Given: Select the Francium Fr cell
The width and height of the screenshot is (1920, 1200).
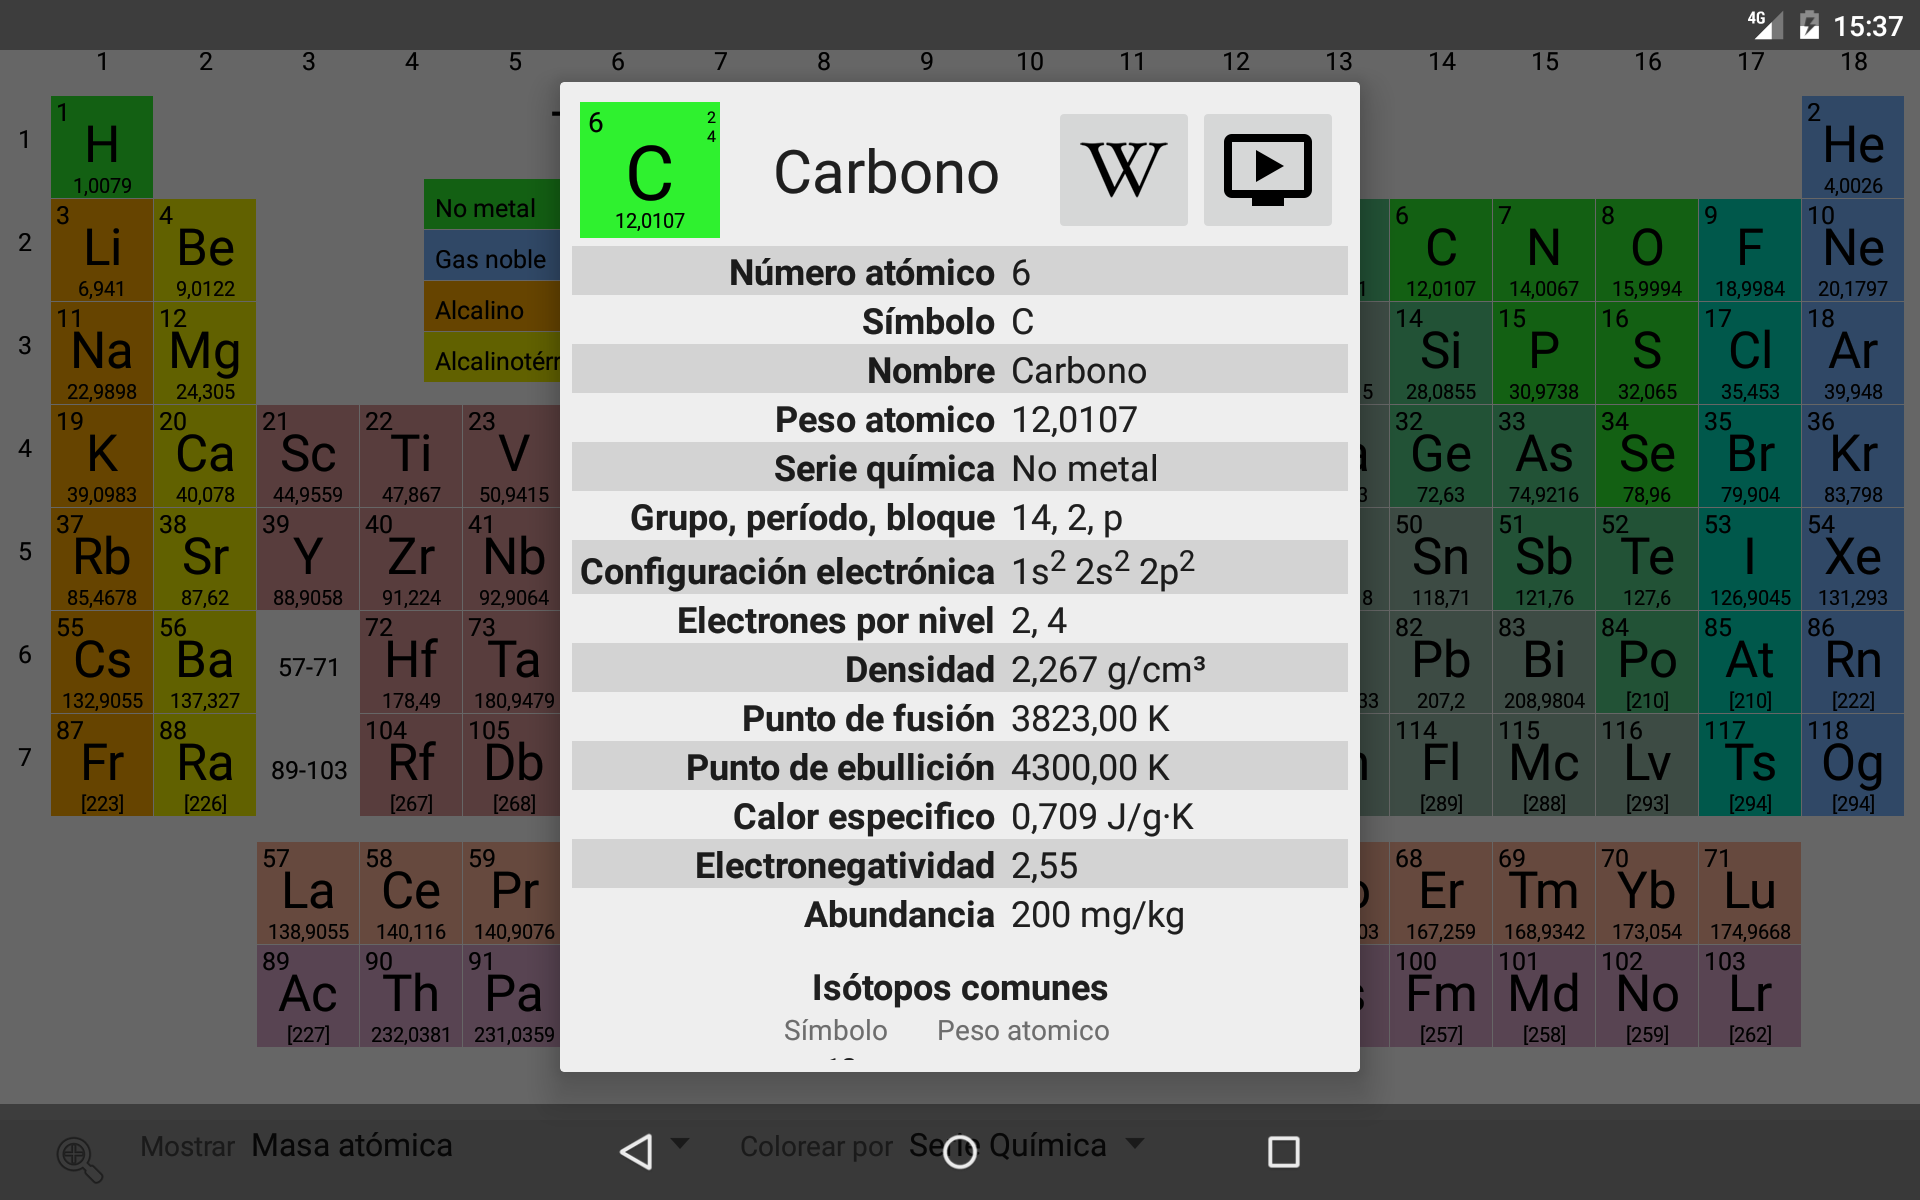Looking at the screenshot, I should click(102, 765).
